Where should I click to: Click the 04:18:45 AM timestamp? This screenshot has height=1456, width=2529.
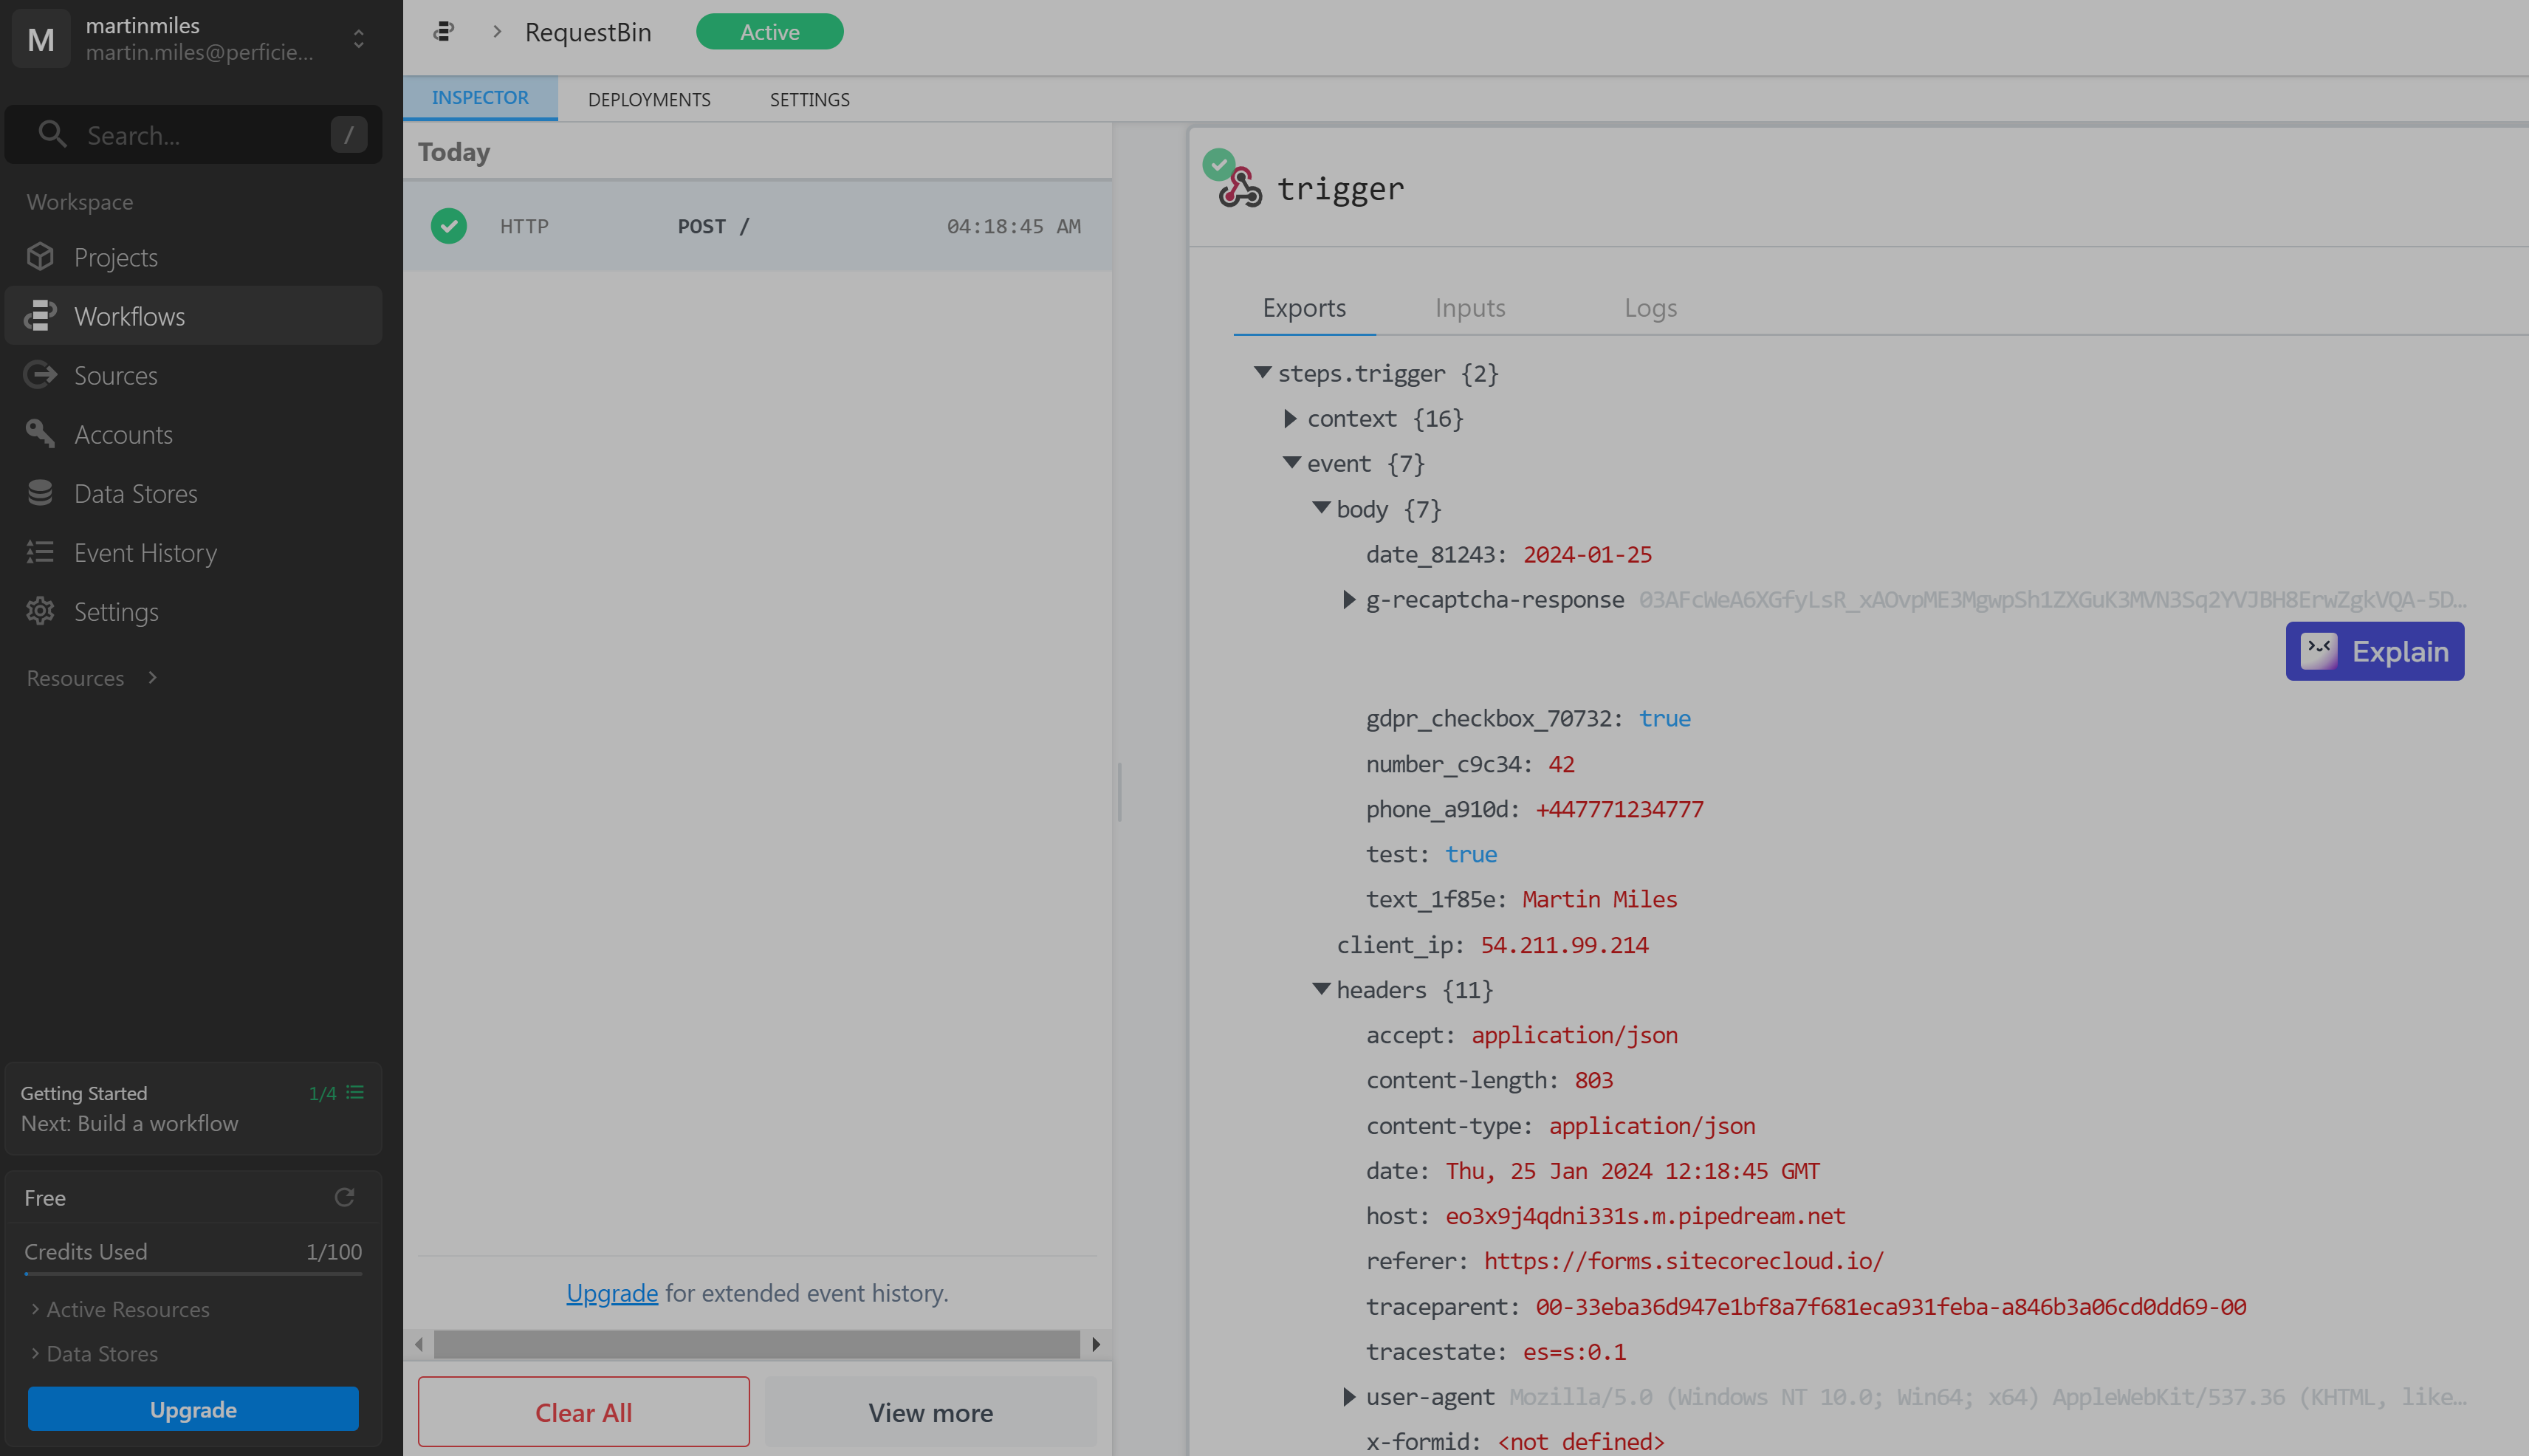[1013, 226]
